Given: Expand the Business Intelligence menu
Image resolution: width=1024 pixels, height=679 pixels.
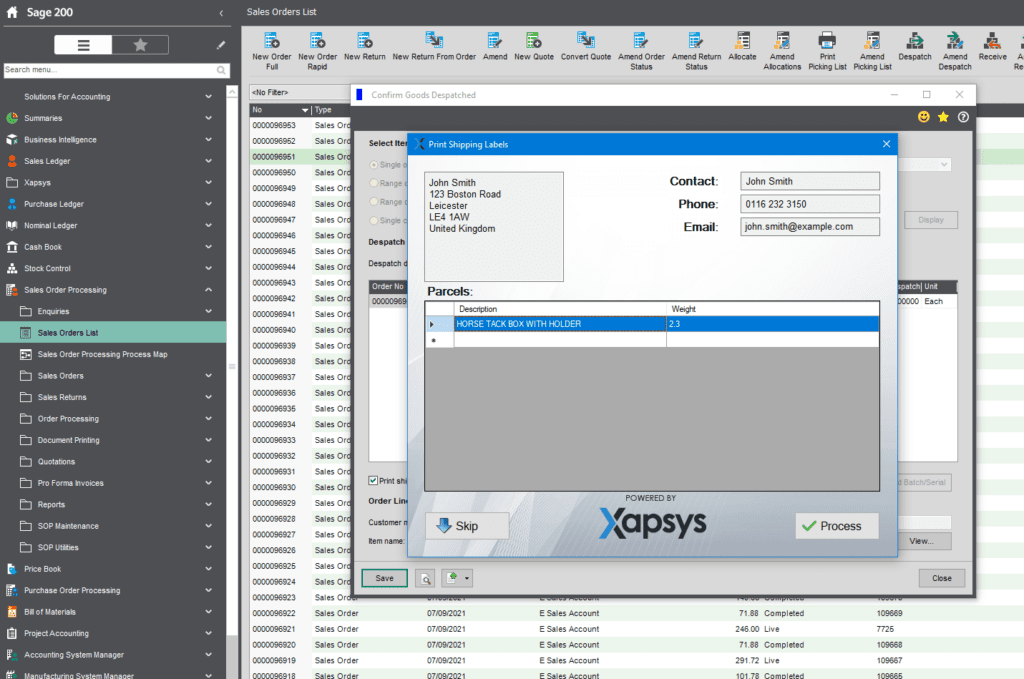Looking at the screenshot, I should [x=208, y=140].
